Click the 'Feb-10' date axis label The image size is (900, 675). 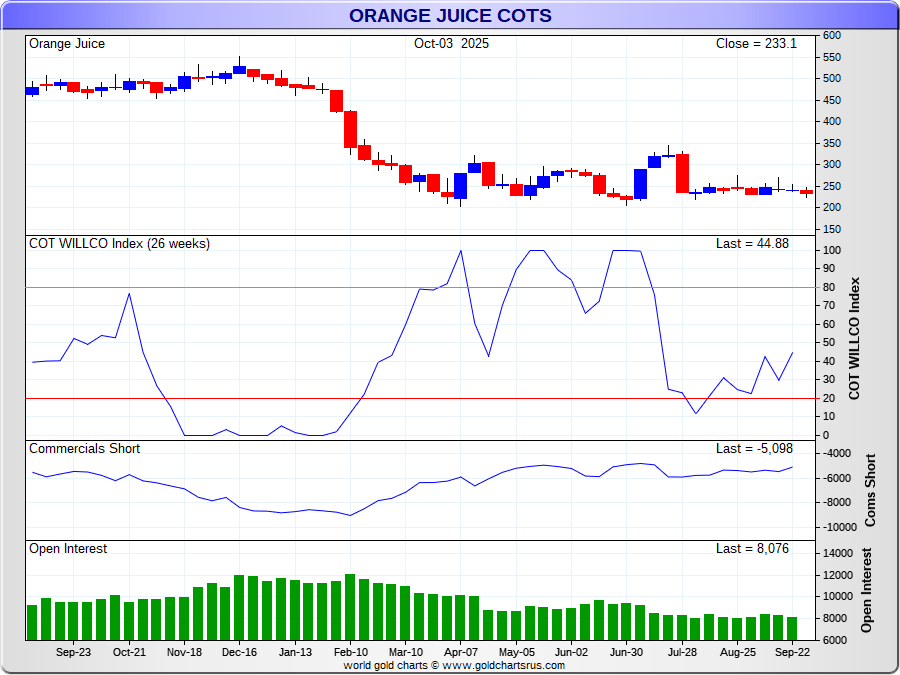click(350, 653)
